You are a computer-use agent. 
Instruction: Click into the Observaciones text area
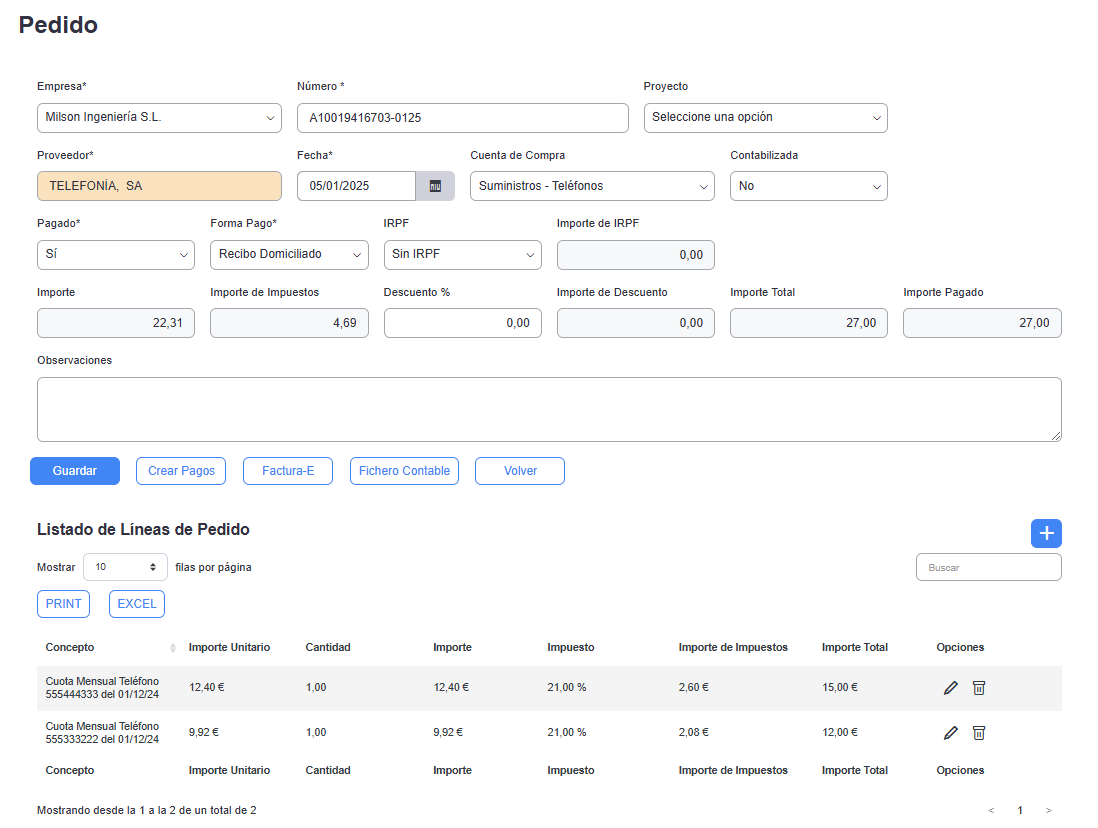(549, 409)
